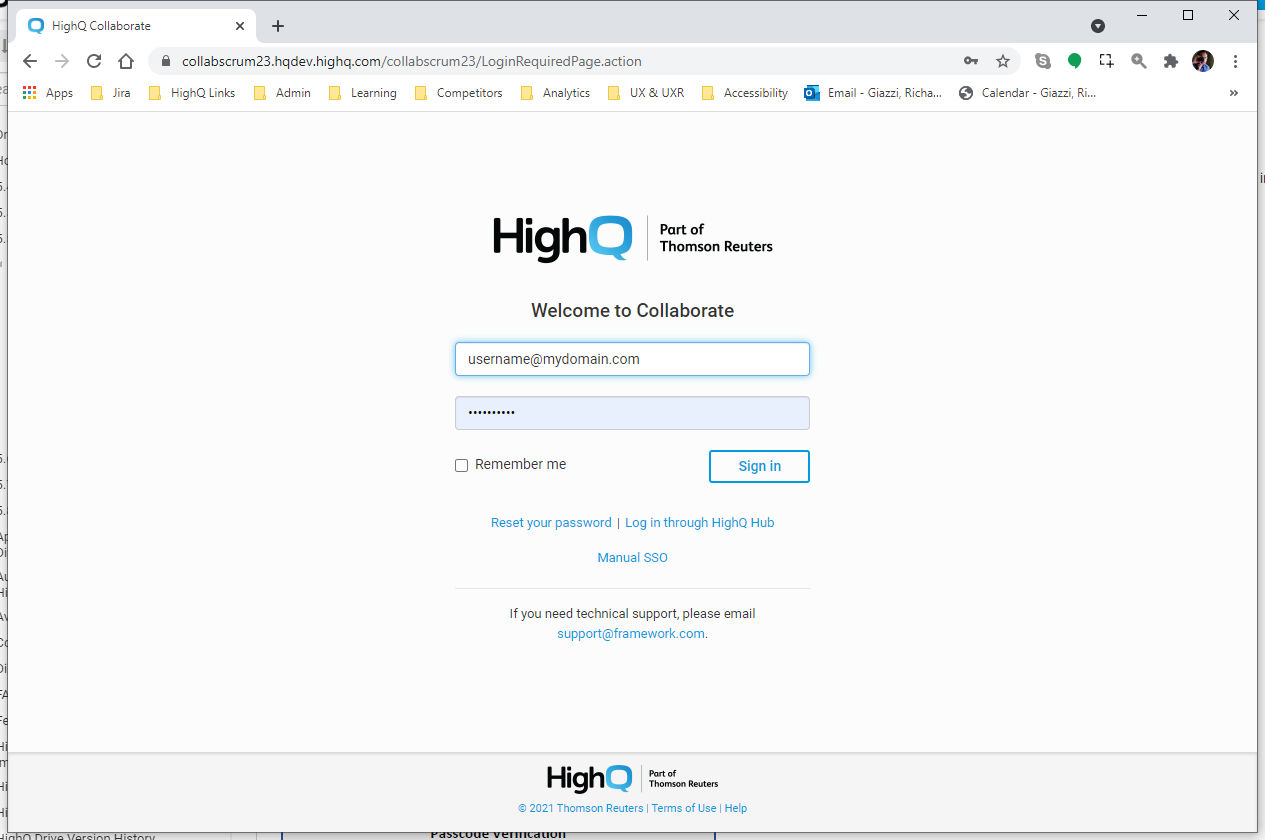The width and height of the screenshot is (1265, 840).
Task: Open the © 2021 Thomson Reuters link
Action: click(581, 808)
